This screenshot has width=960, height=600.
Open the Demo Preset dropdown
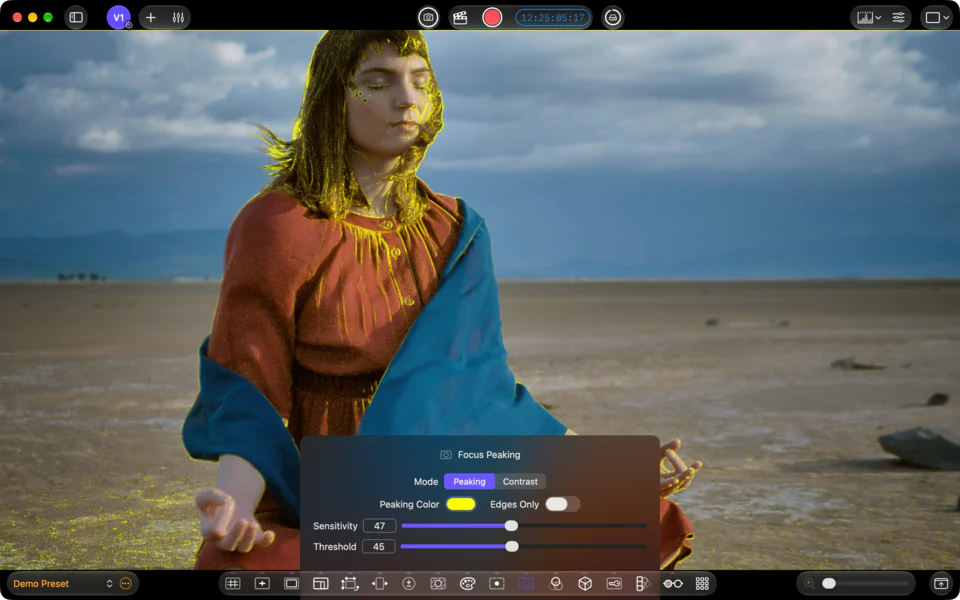(61, 584)
